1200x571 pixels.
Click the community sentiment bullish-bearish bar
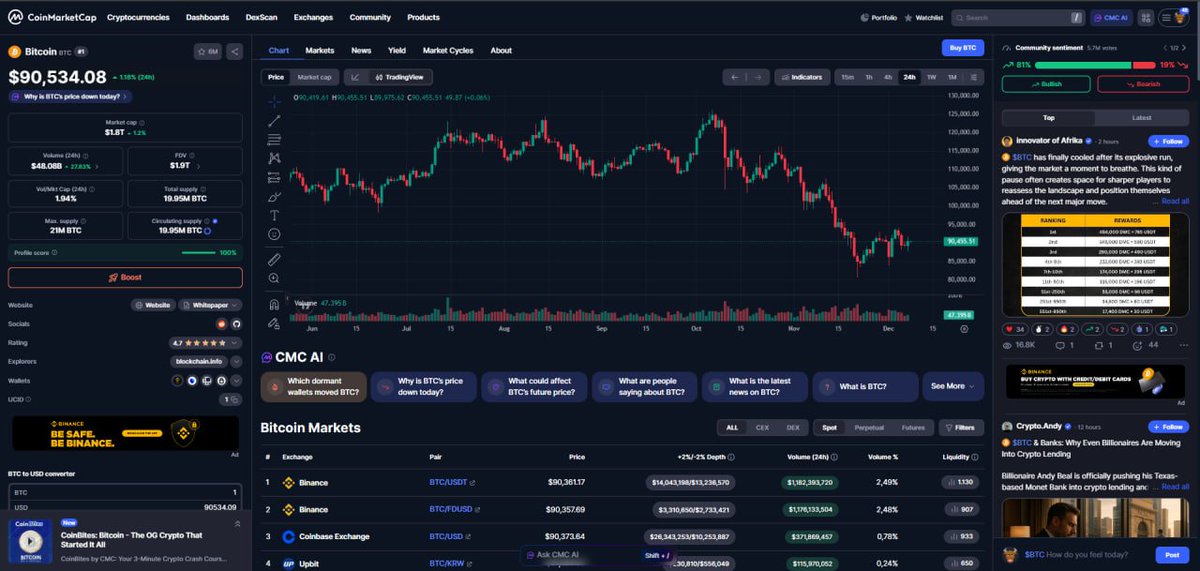(1094, 65)
